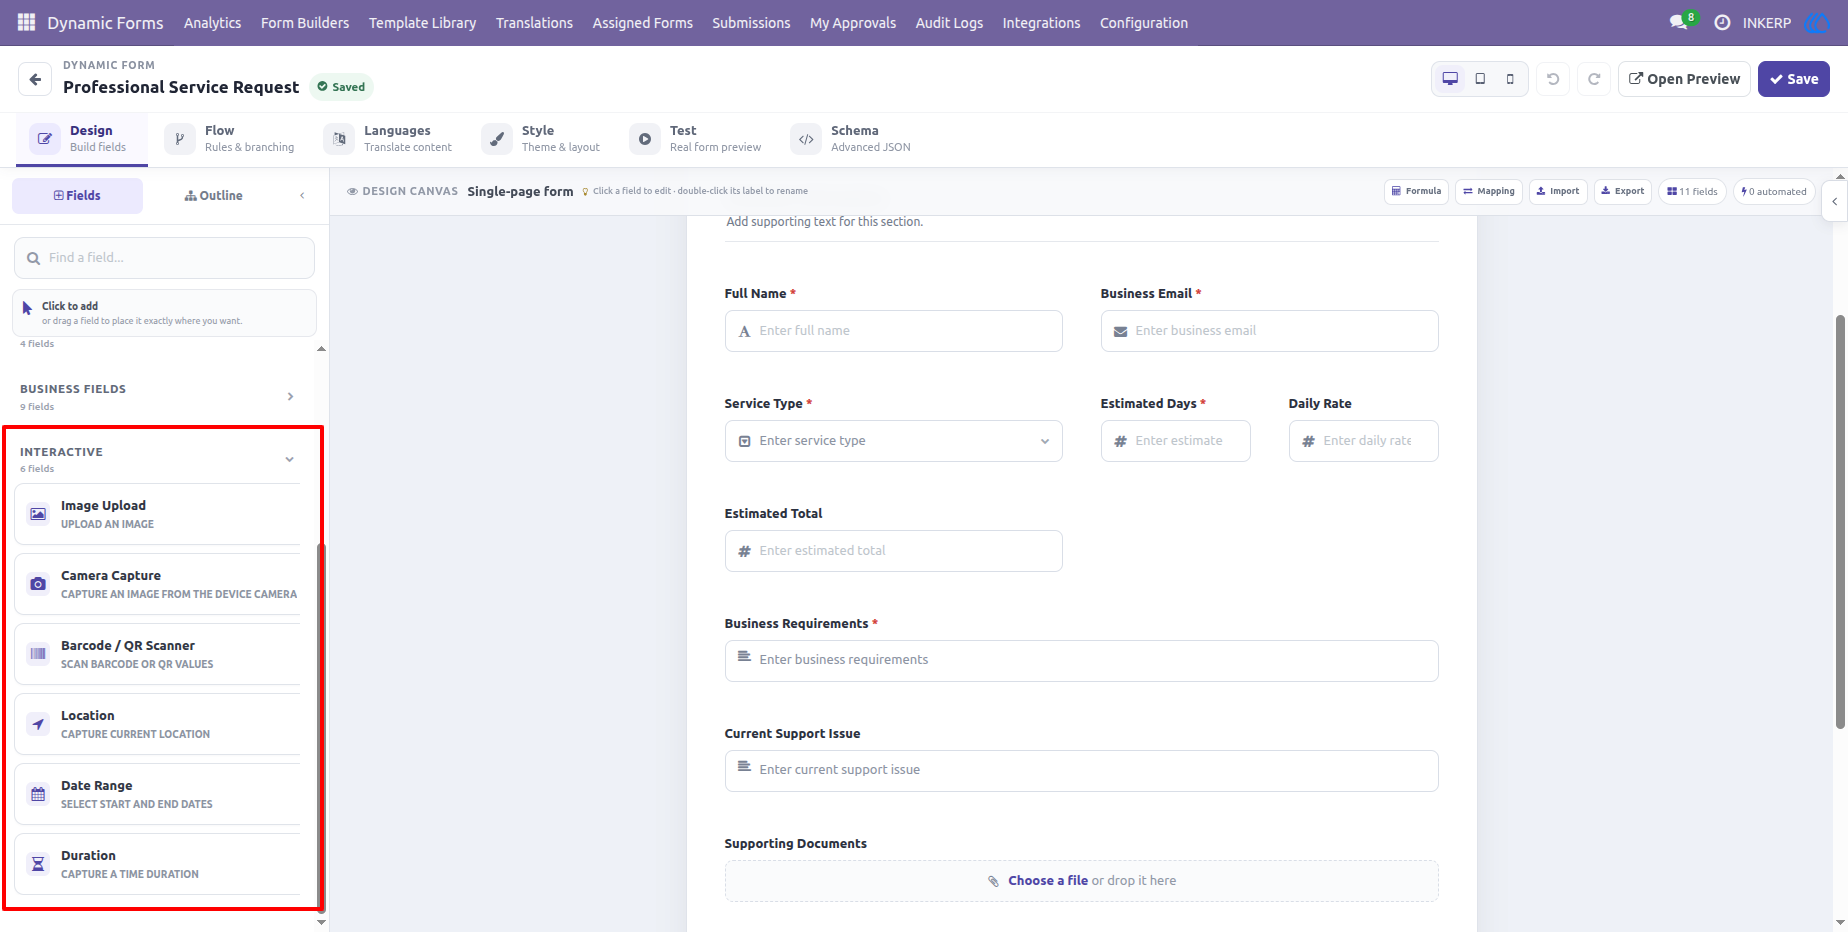Add the Location field

pos(158,724)
